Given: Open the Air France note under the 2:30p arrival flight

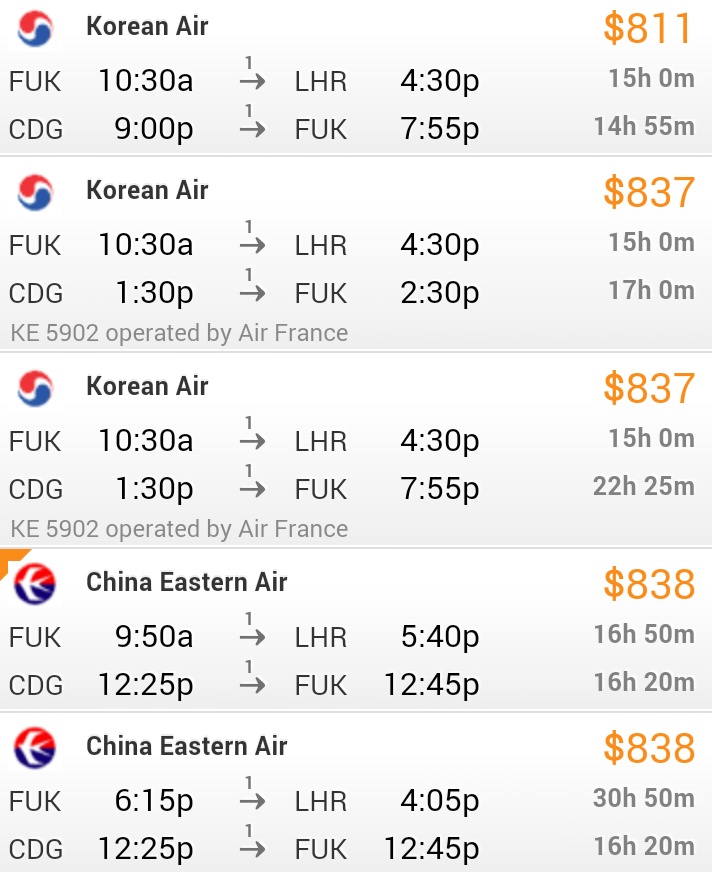Looking at the screenshot, I should (180, 333).
